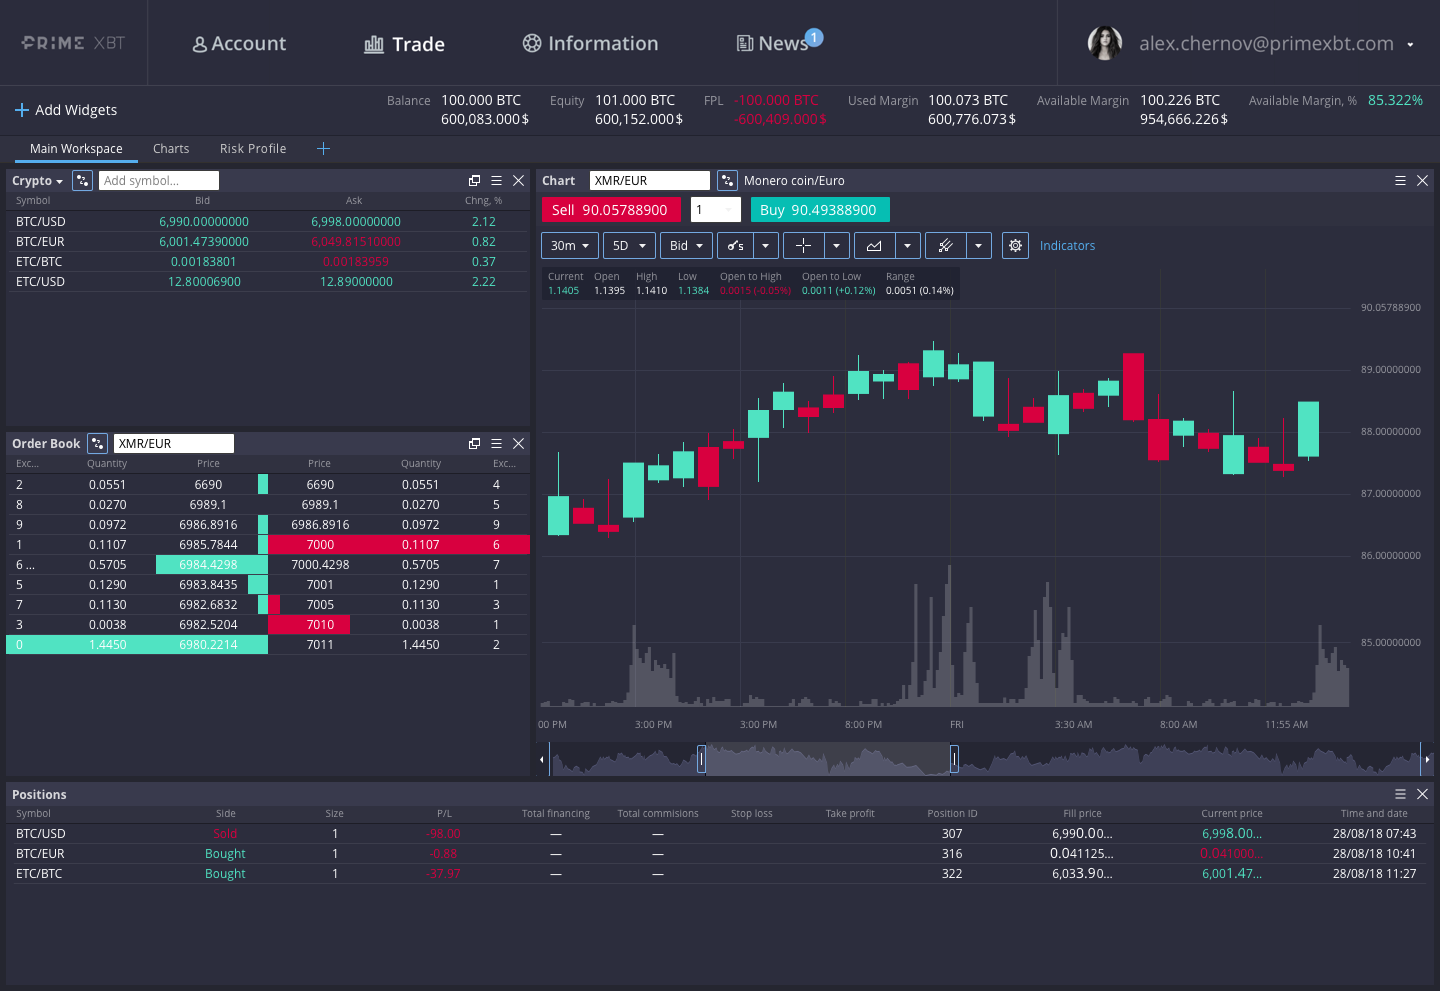The width and height of the screenshot is (1440, 991).
Task: Select the crosshair cursor tool
Action: click(803, 246)
